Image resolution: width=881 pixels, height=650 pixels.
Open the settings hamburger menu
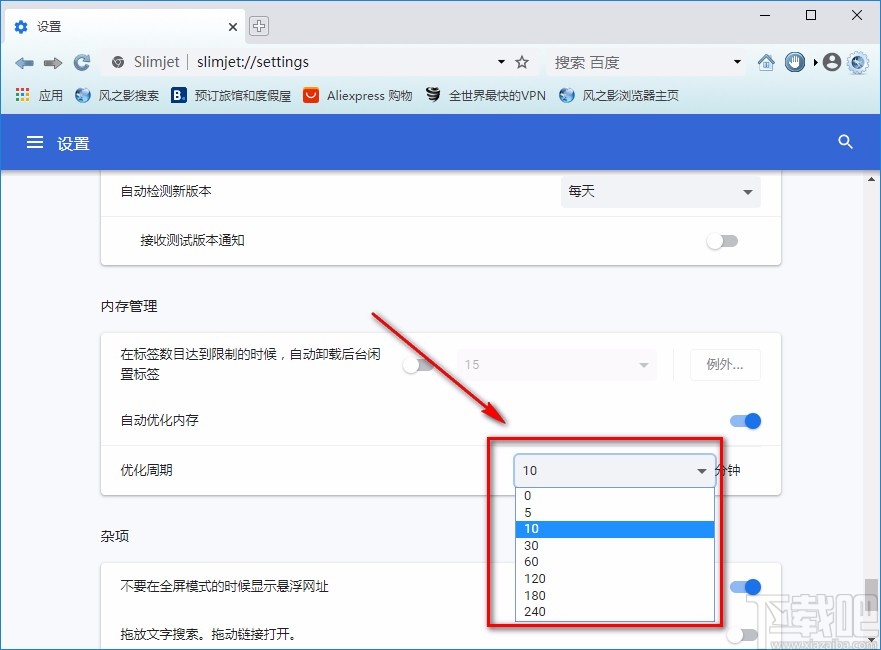(x=34, y=142)
